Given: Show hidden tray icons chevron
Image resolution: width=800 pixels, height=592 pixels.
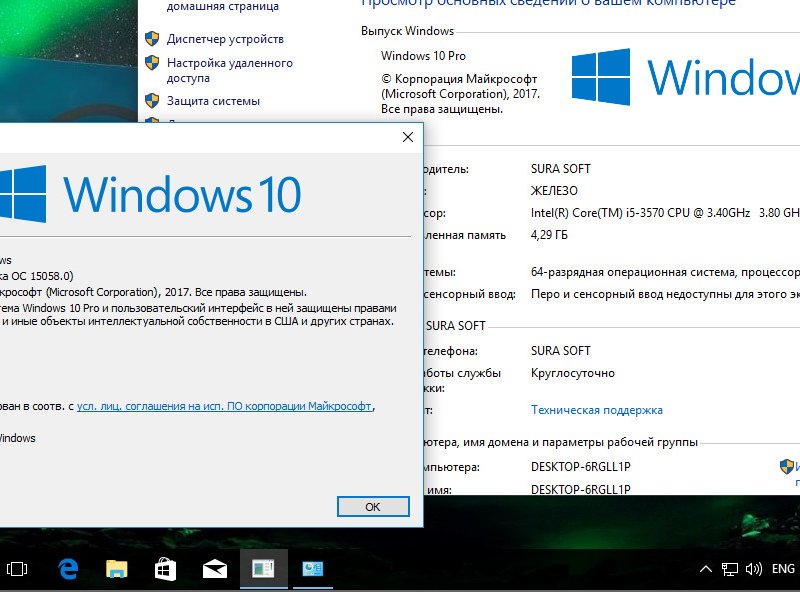Looking at the screenshot, I should (x=706, y=569).
